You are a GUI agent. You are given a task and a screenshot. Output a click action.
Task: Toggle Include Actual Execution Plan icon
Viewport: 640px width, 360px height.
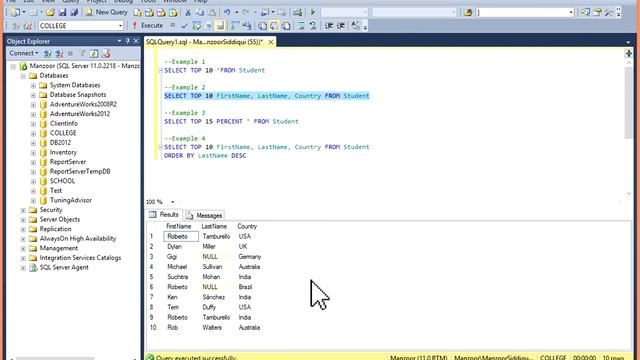(x=235, y=26)
